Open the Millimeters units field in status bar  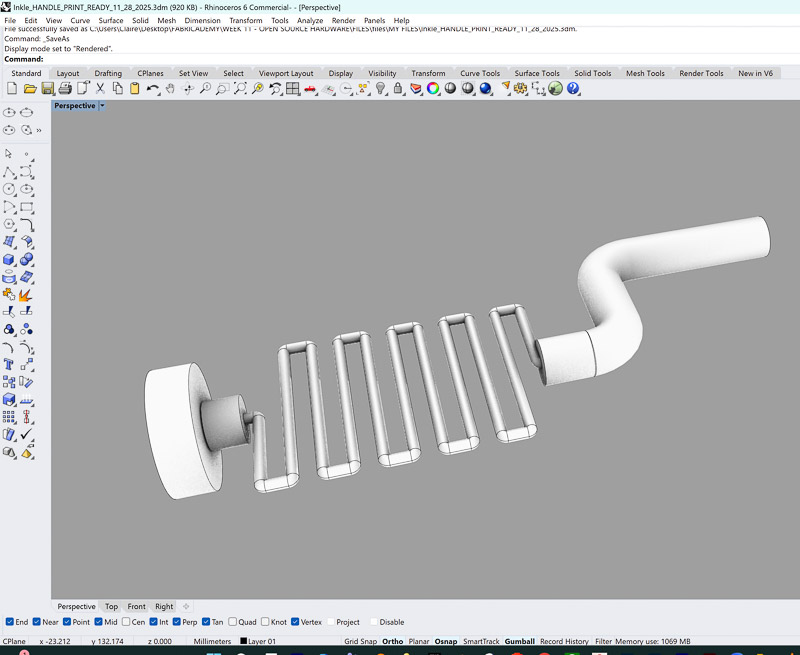212,641
